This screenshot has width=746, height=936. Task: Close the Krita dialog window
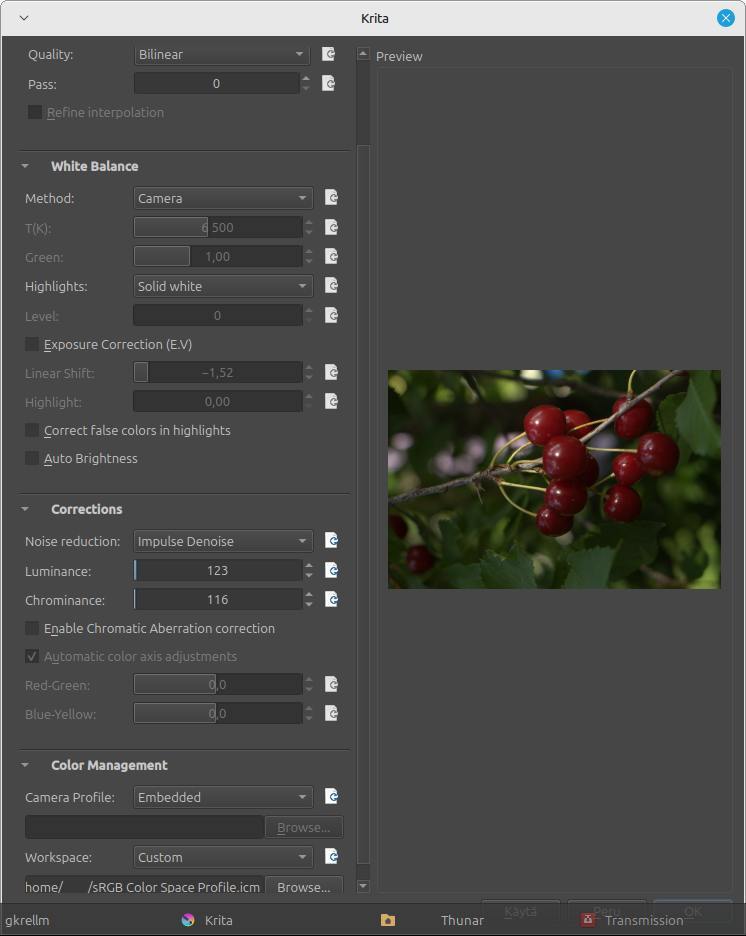coord(726,18)
